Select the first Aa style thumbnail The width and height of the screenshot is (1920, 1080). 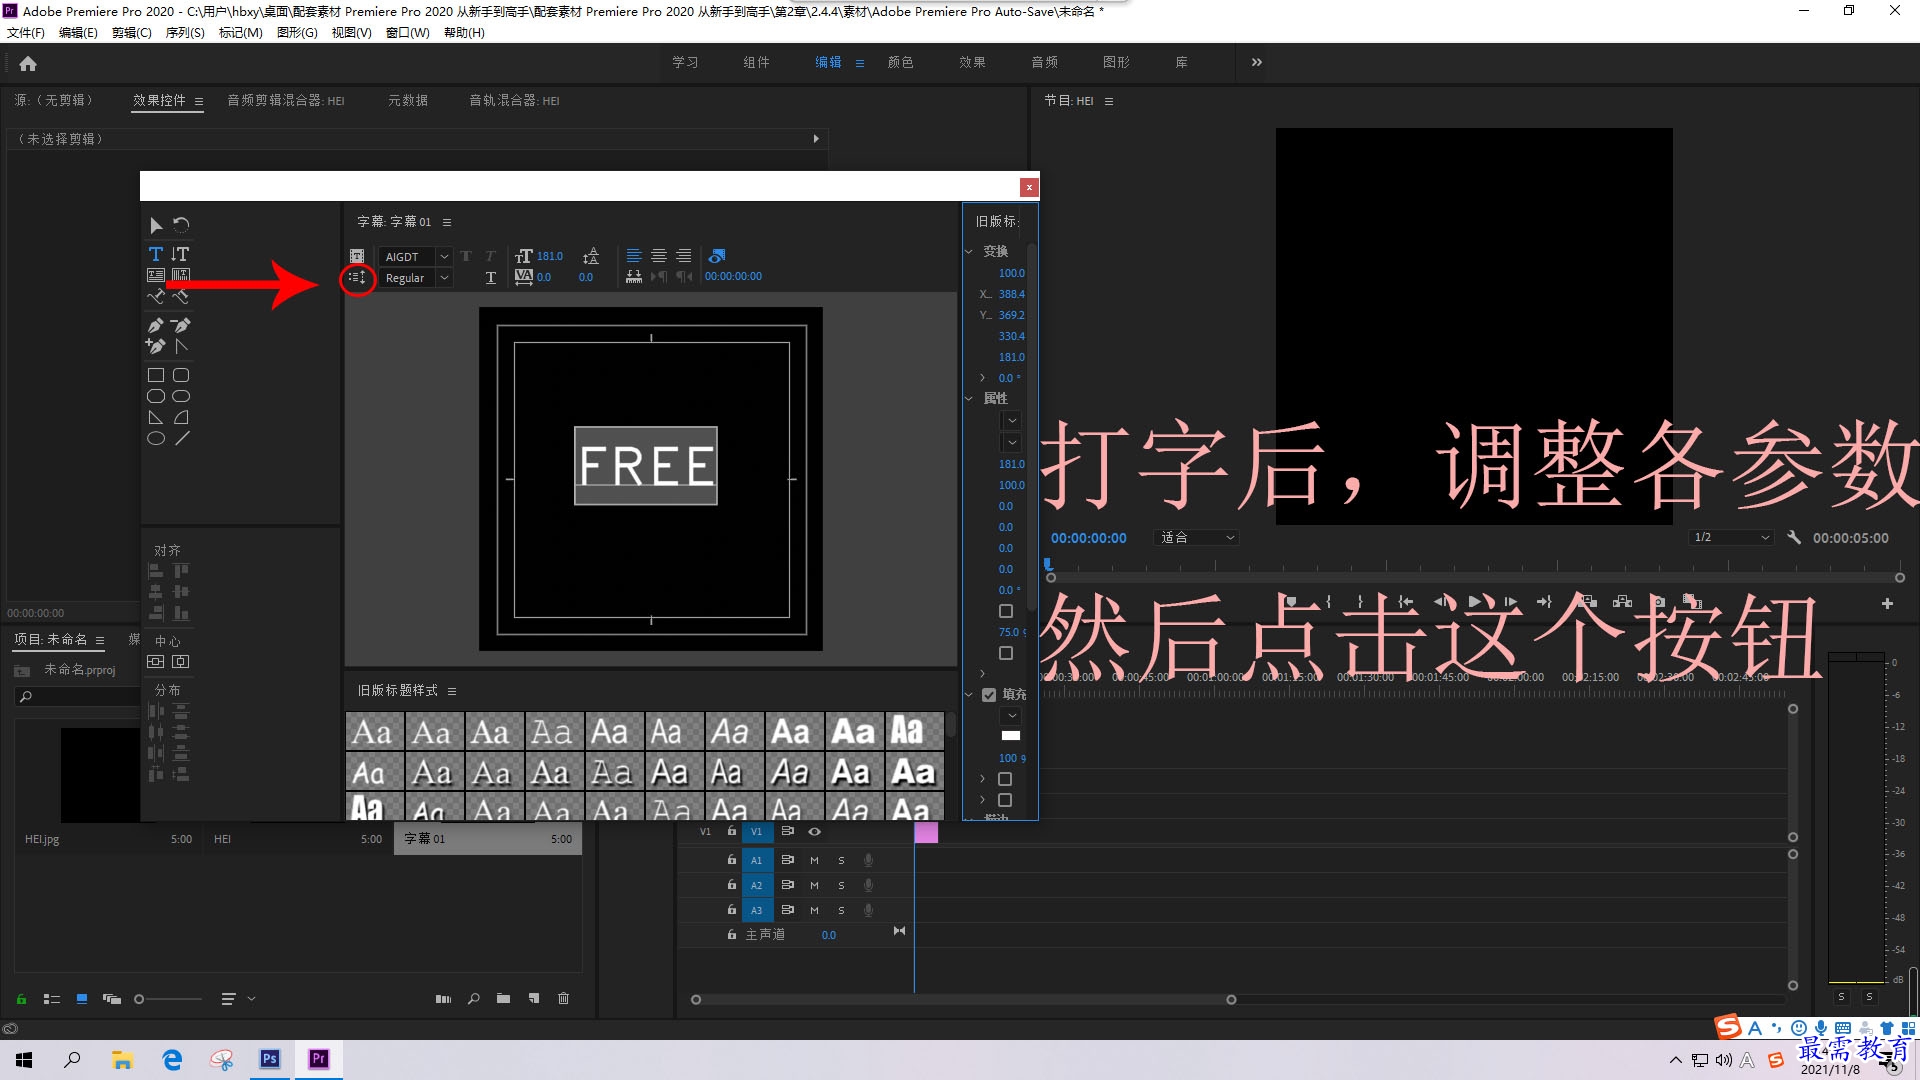pyautogui.click(x=375, y=731)
